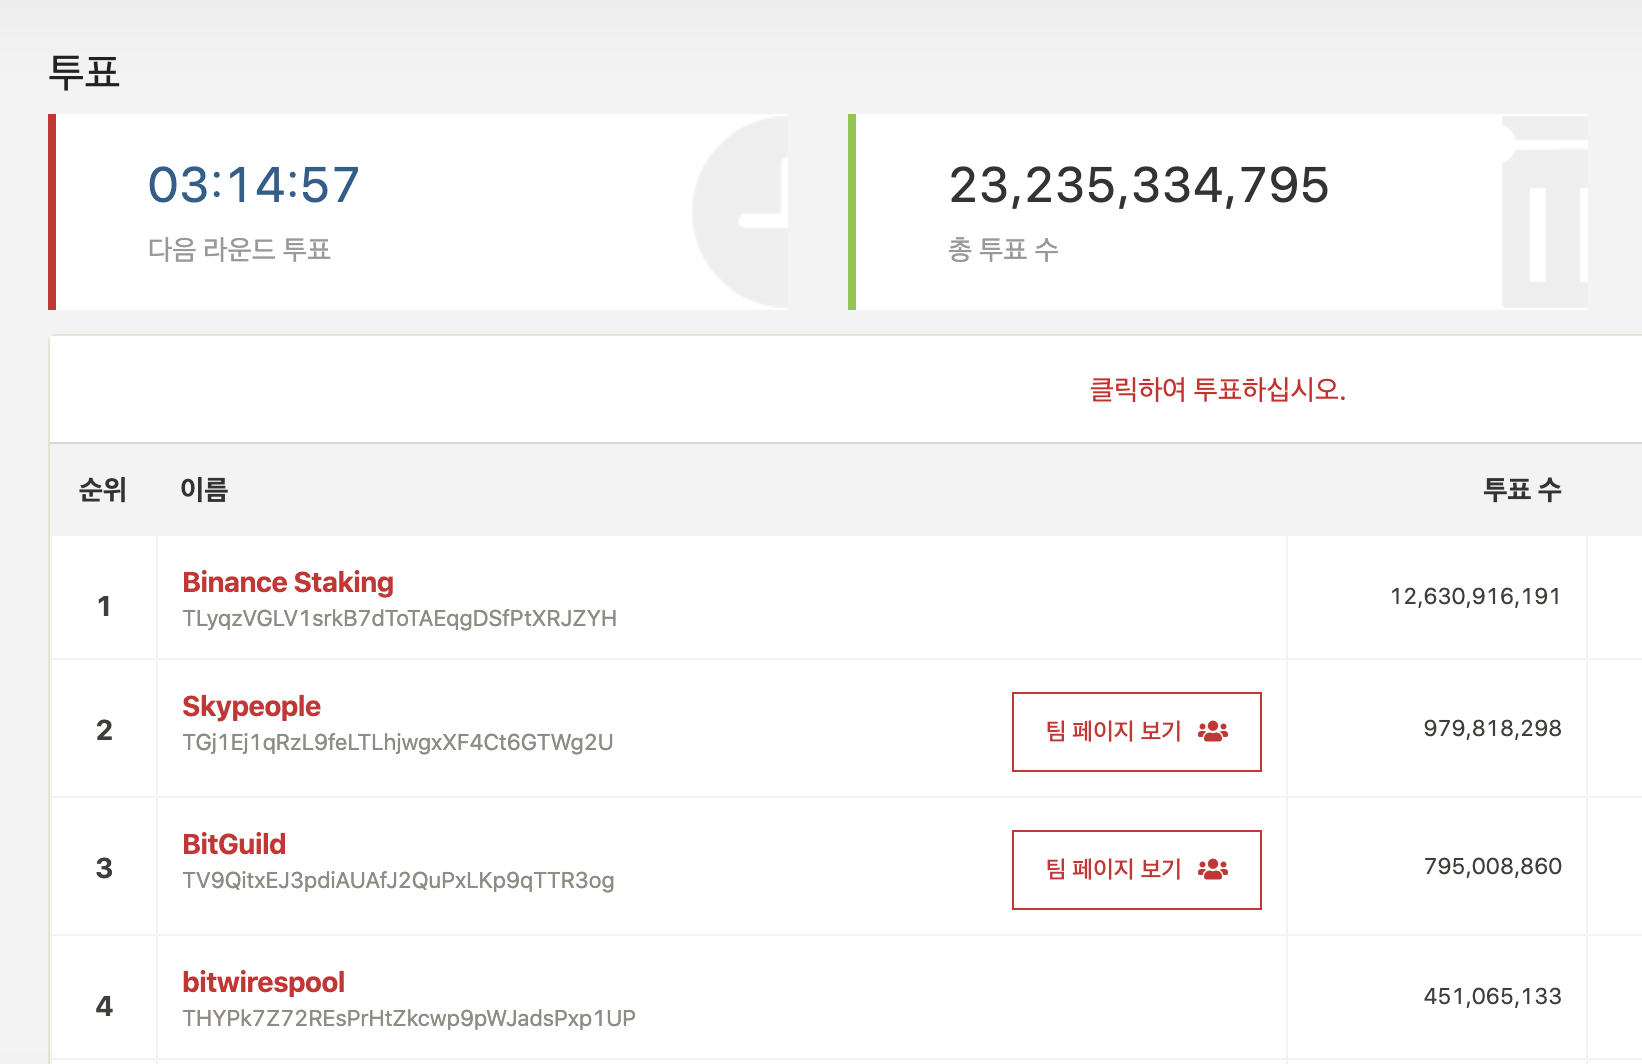1642x1064 pixels.
Task: Click vote count 979,818,298
Action: (1492, 729)
